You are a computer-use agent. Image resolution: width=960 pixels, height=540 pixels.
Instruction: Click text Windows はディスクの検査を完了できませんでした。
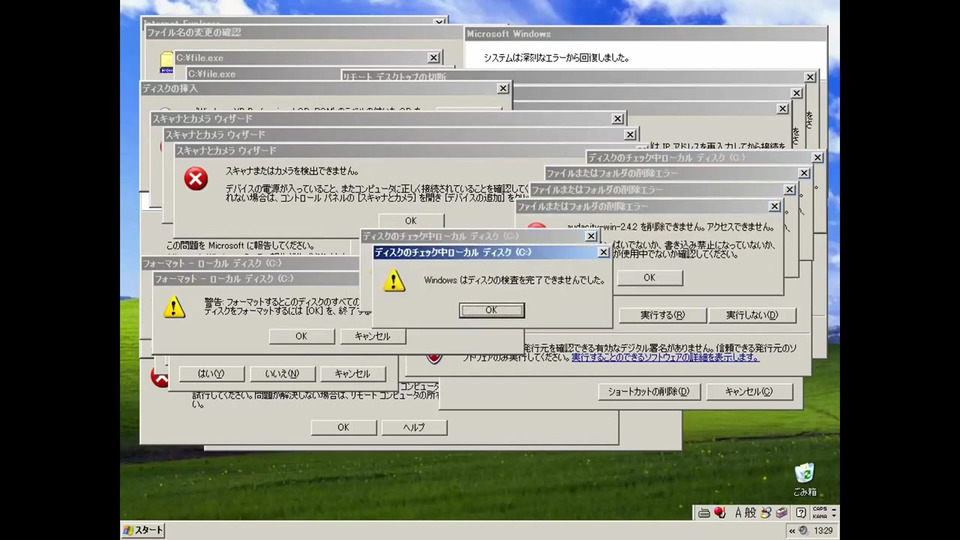click(515, 280)
